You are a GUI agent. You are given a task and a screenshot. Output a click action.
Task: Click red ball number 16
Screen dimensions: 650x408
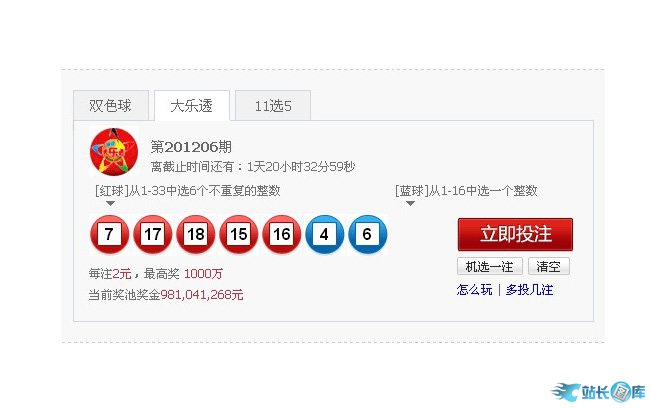[x=282, y=234]
